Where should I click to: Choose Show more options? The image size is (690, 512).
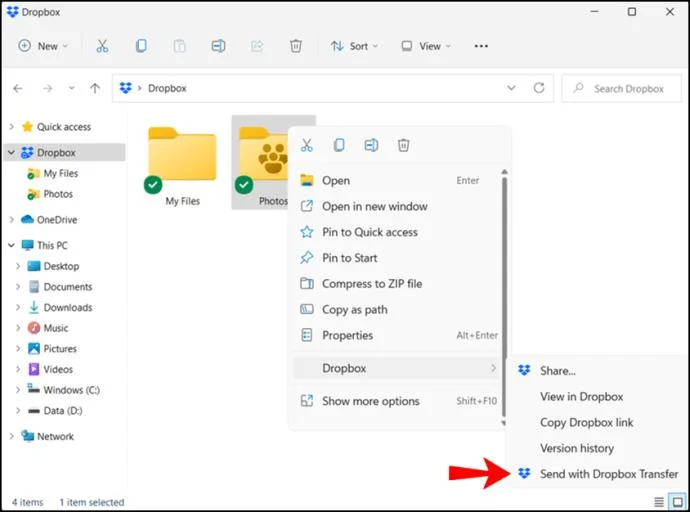pos(396,401)
